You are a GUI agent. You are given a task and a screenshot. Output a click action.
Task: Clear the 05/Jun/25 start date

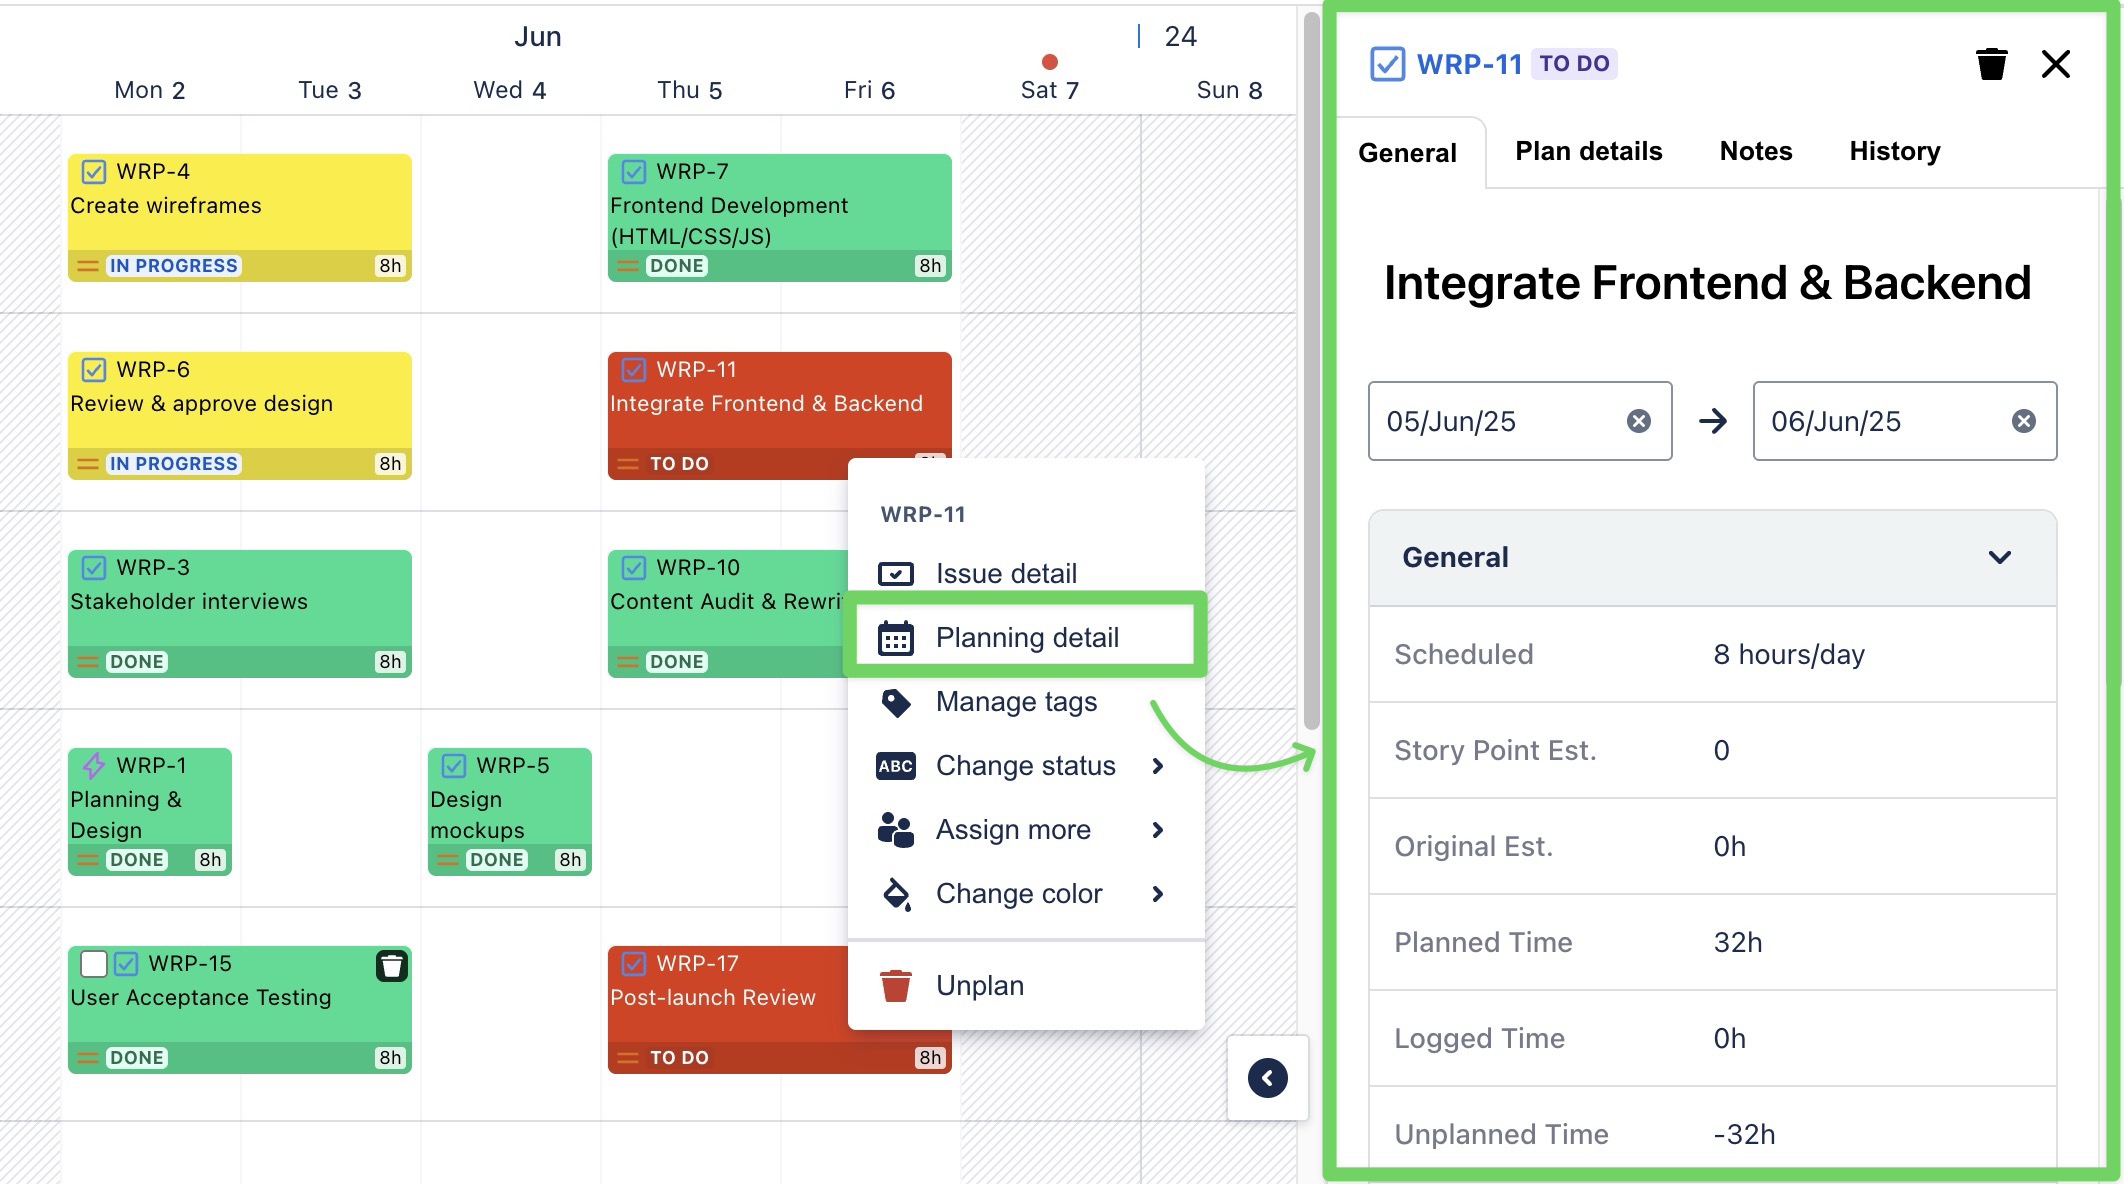pos(1637,421)
